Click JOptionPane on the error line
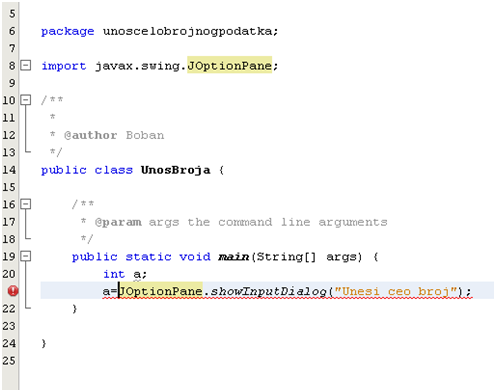496x392 pixels. click(x=161, y=291)
